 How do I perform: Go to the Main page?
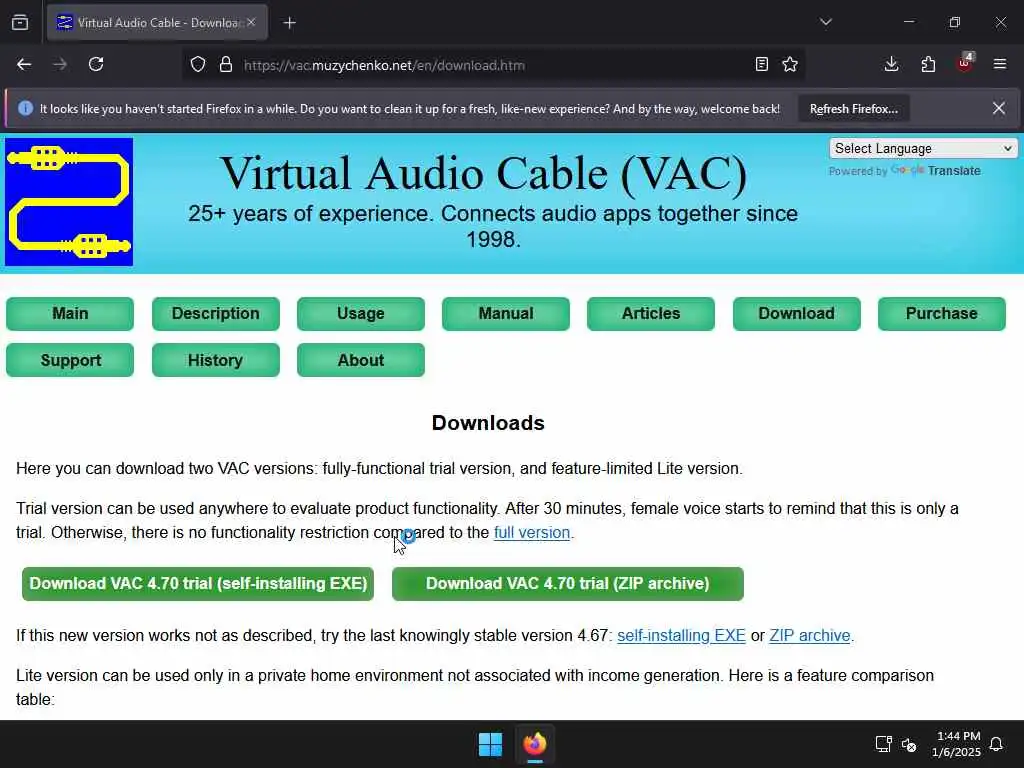[70, 313]
